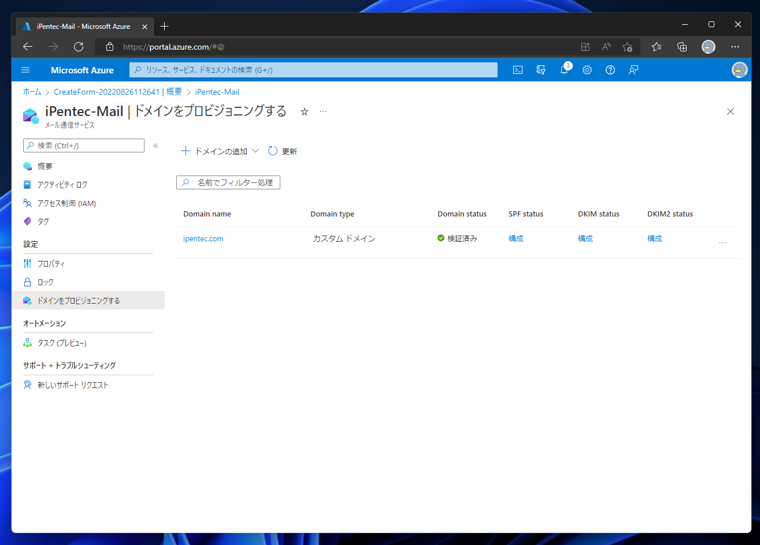Viewport: 760px width, 545px height.
Task: Open Cloud Shell from the top bar
Action: [518, 70]
